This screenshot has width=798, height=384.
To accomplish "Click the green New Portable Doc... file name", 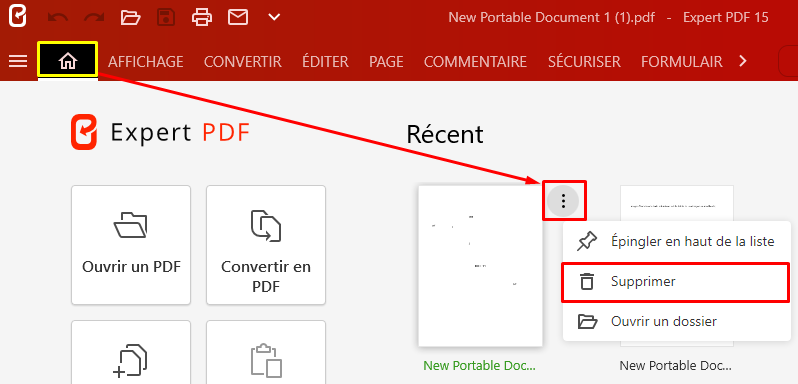I will click(480, 366).
